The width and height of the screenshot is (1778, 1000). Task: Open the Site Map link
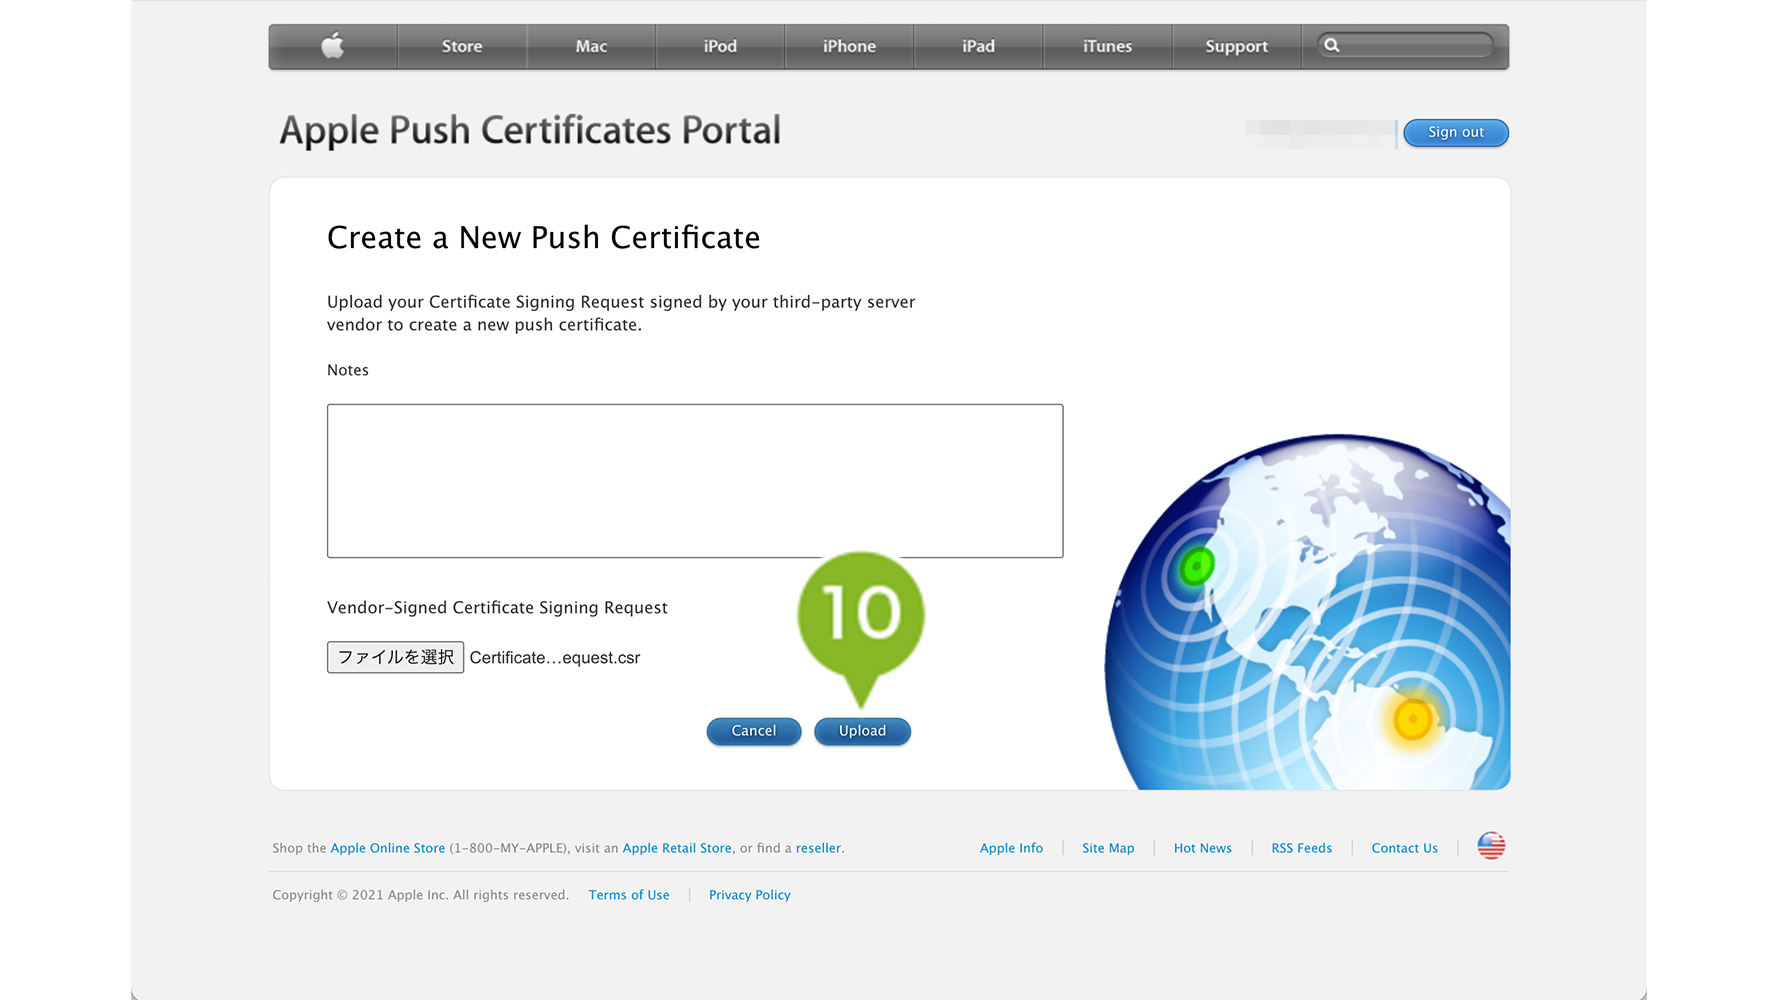tap(1108, 848)
